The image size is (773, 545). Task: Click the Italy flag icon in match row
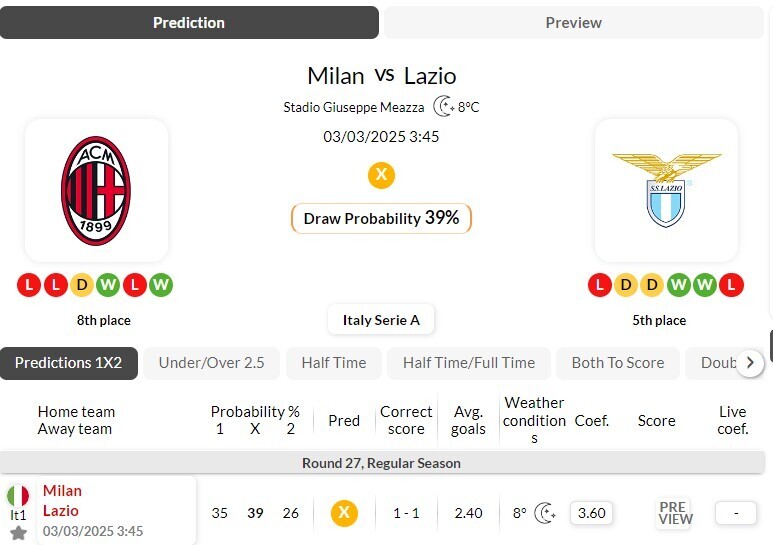pos(18,496)
